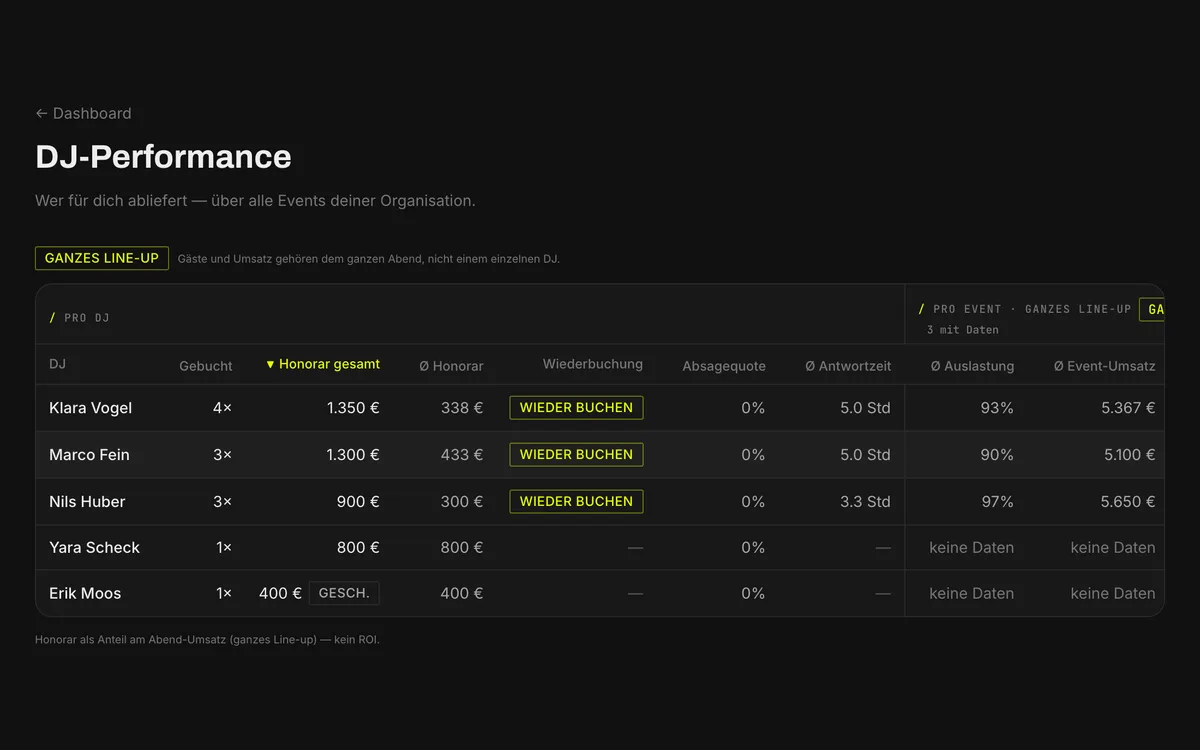Select the DJ name Erik Moos
Image resolution: width=1200 pixels, height=750 pixels.
85,594
